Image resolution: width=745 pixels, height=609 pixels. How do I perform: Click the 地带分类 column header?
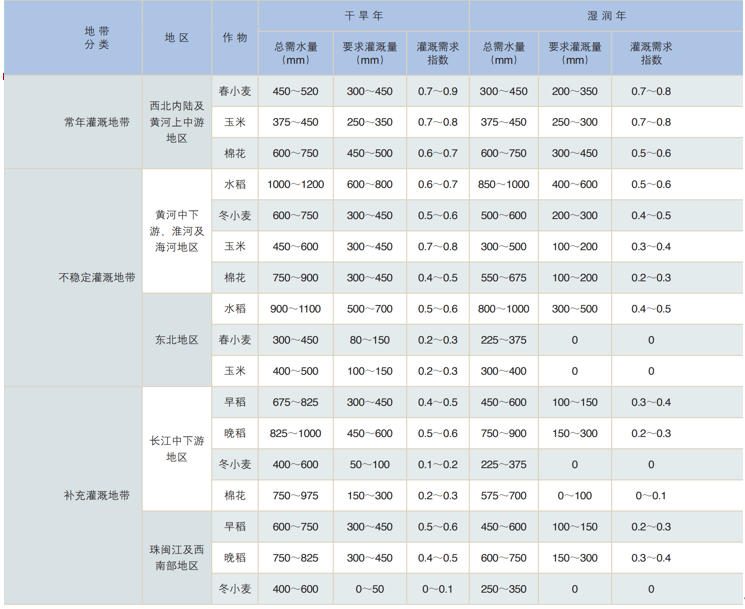pos(97,38)
